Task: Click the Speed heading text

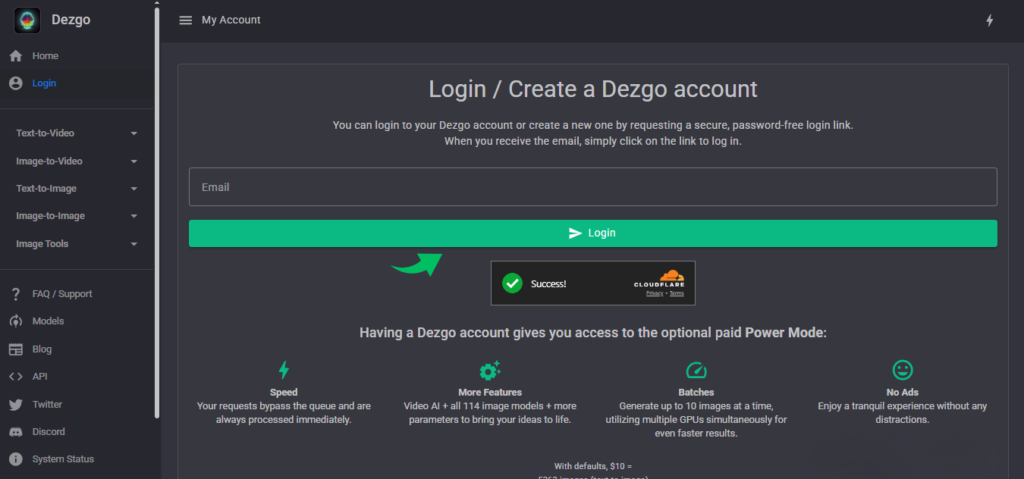Action: pyautogui.click(x=283, y=393)
